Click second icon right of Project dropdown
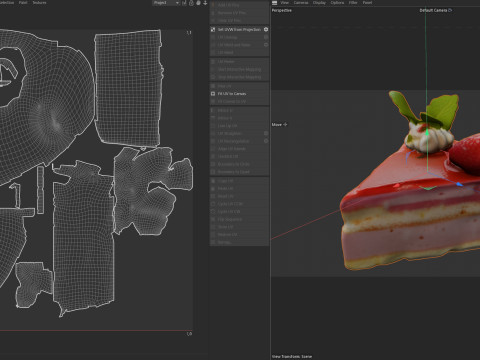The width and height of the screenshot is (480, 360). [191, 3]
